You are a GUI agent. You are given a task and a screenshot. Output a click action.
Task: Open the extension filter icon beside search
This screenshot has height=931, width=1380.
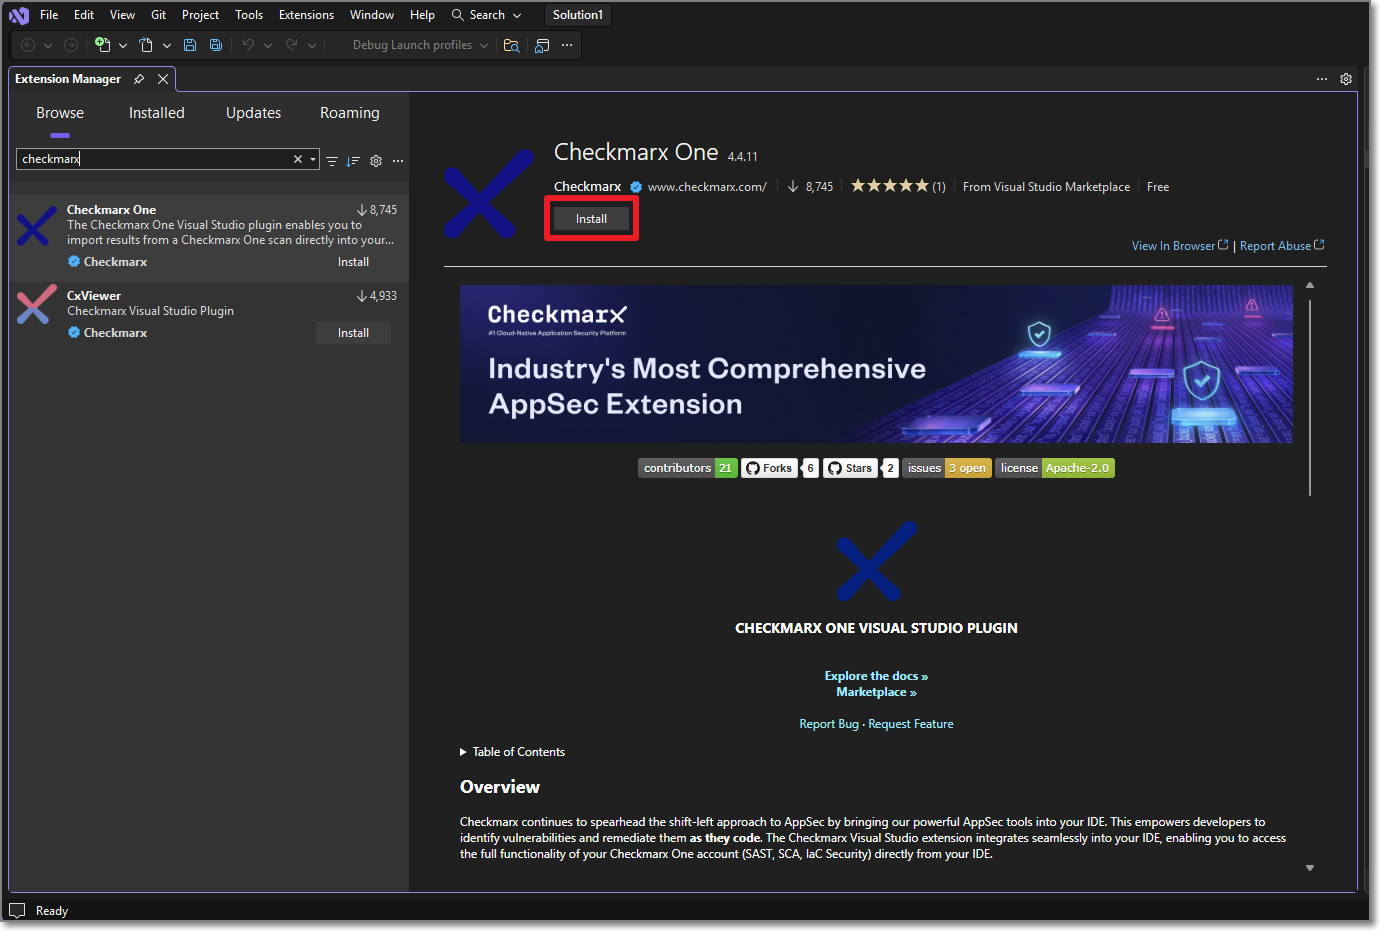(332, 161)
